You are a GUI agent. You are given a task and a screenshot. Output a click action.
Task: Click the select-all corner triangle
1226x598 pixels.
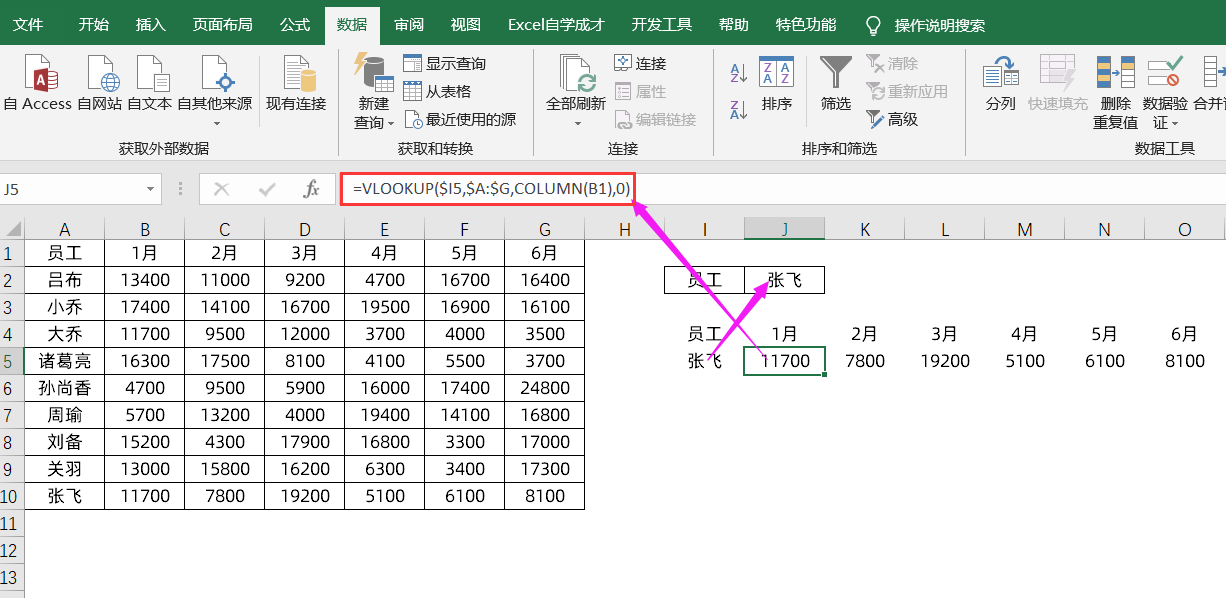click(12, 229)
